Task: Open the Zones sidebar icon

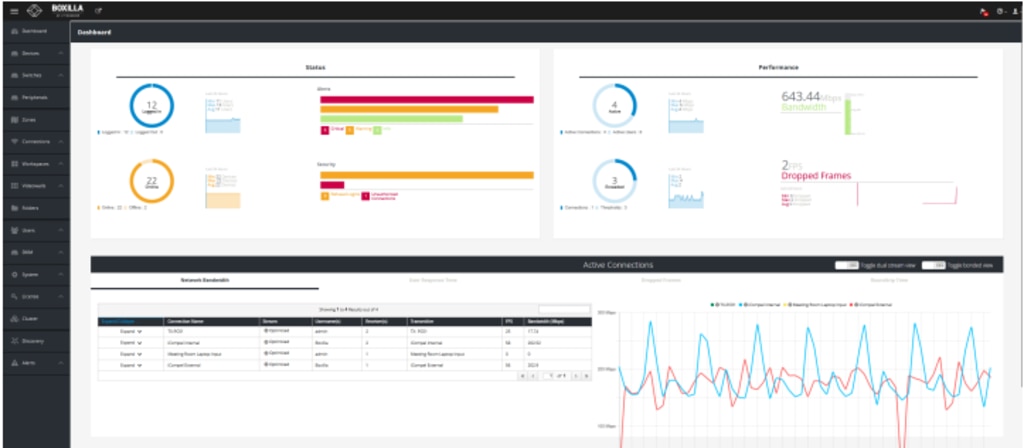Action: (14, 120)
